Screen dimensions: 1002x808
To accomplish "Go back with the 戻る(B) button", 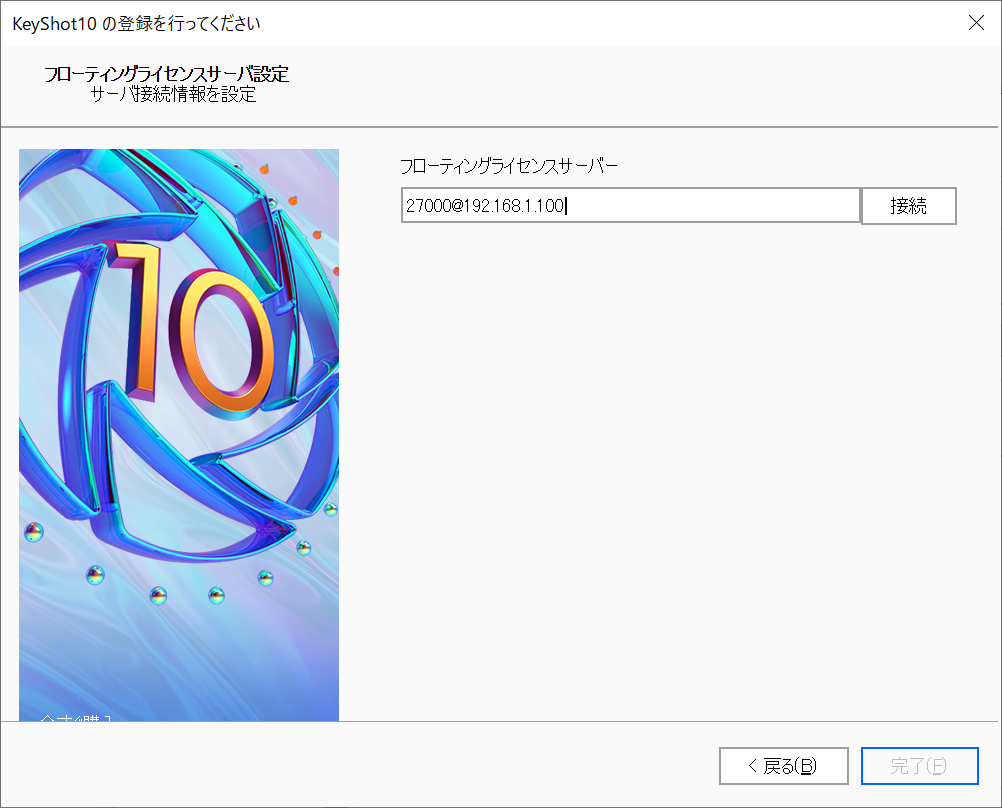I will coord(783,766).
